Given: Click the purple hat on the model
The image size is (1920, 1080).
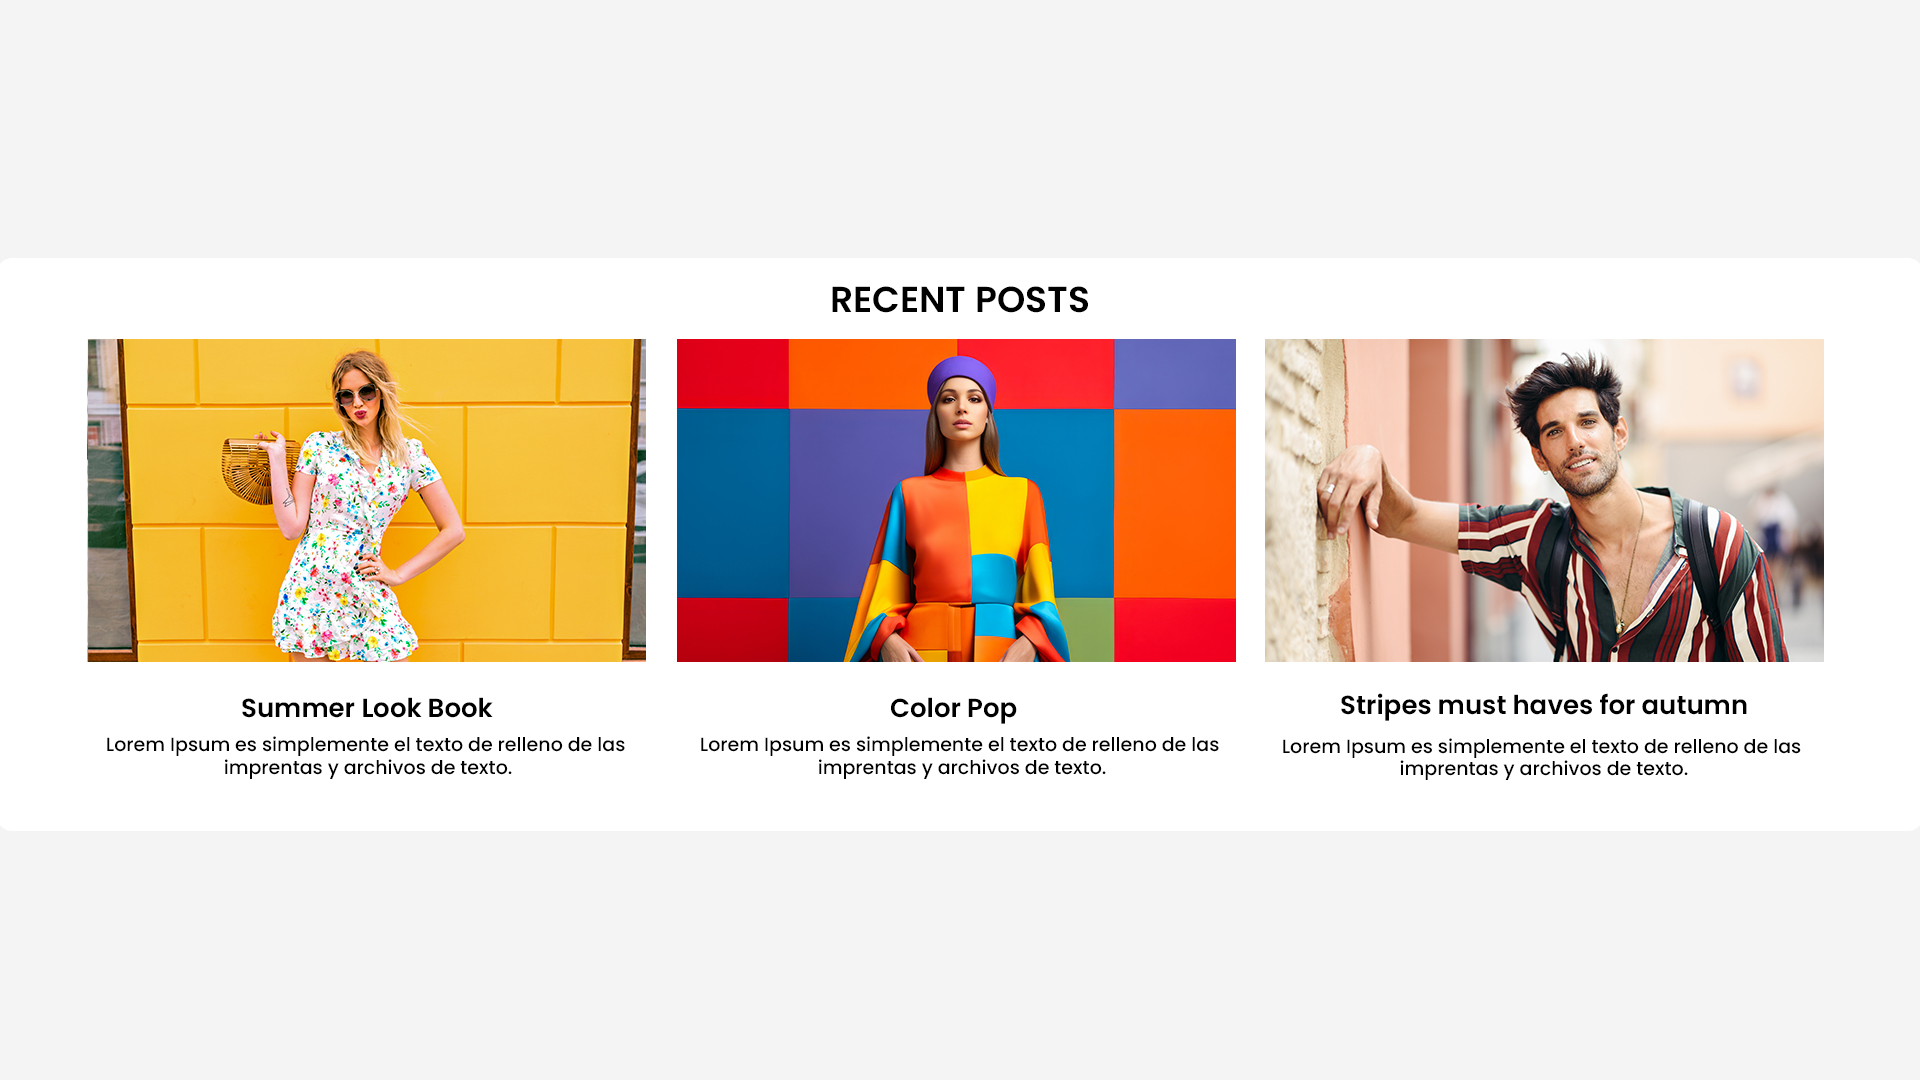Looking at the screenshot, I should 961,378.
